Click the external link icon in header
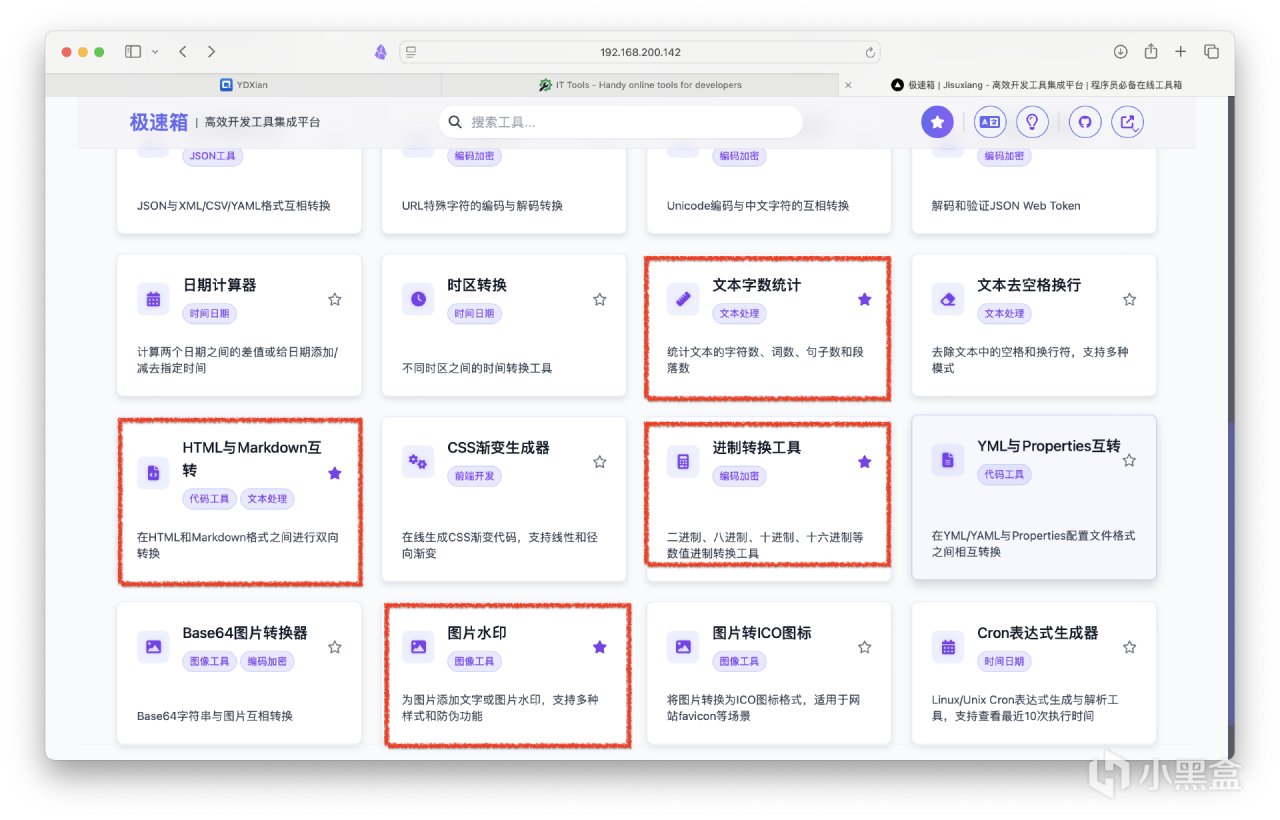Screen dimensions: 1280x820 click(x=1128, y=122)
